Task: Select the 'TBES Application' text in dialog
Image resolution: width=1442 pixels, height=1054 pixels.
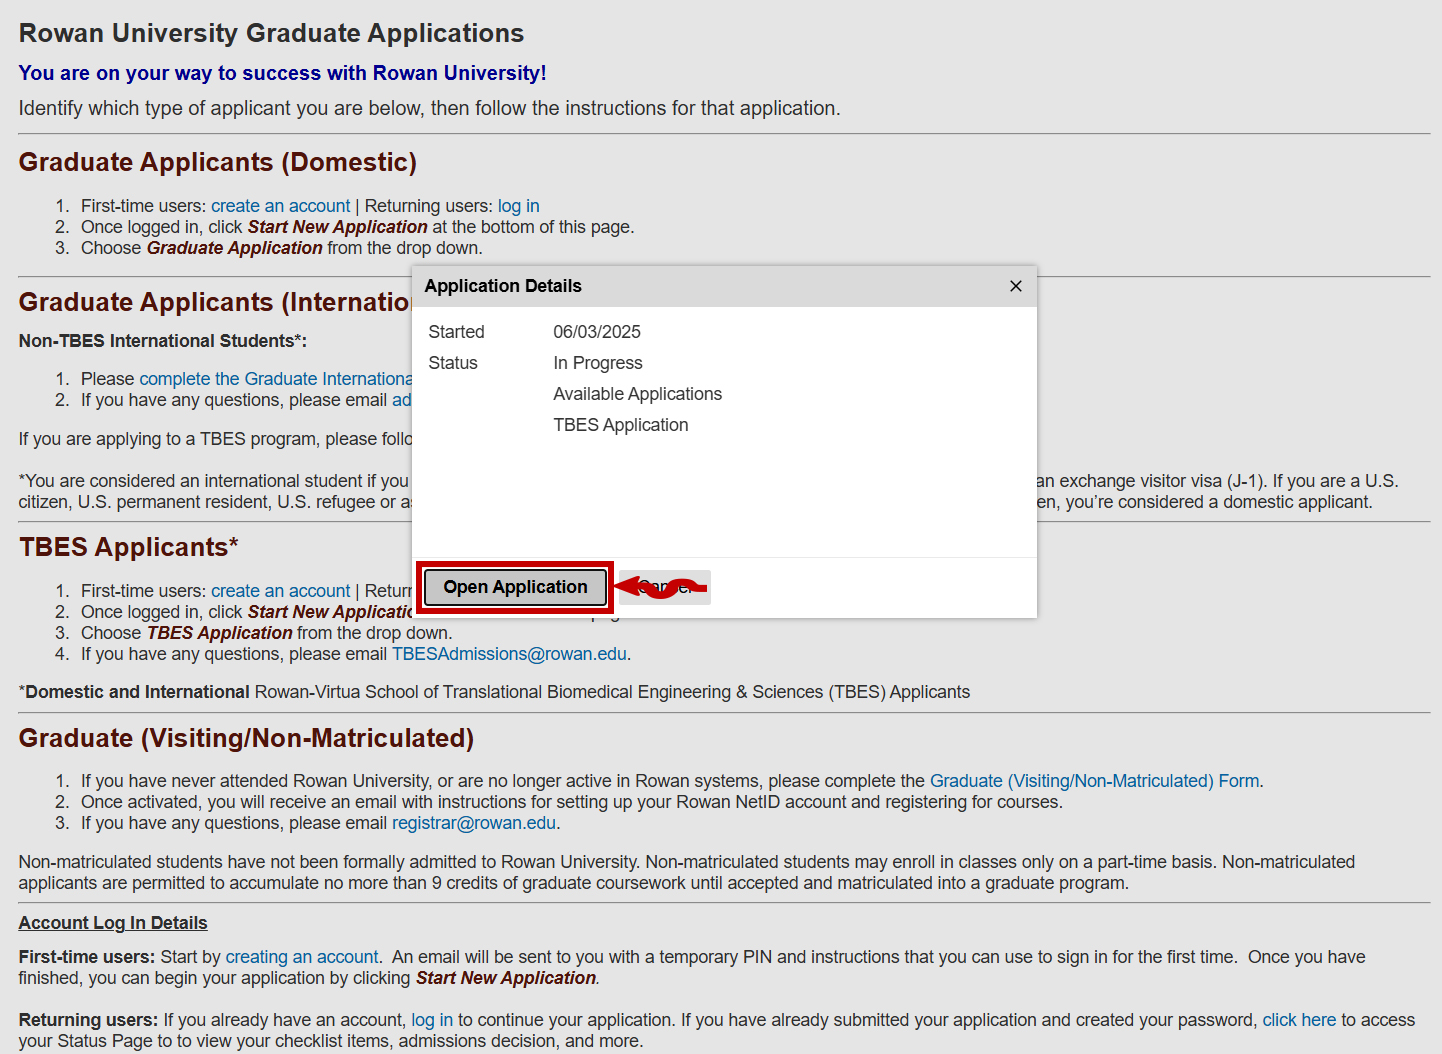Action: [x=621, y=425]
